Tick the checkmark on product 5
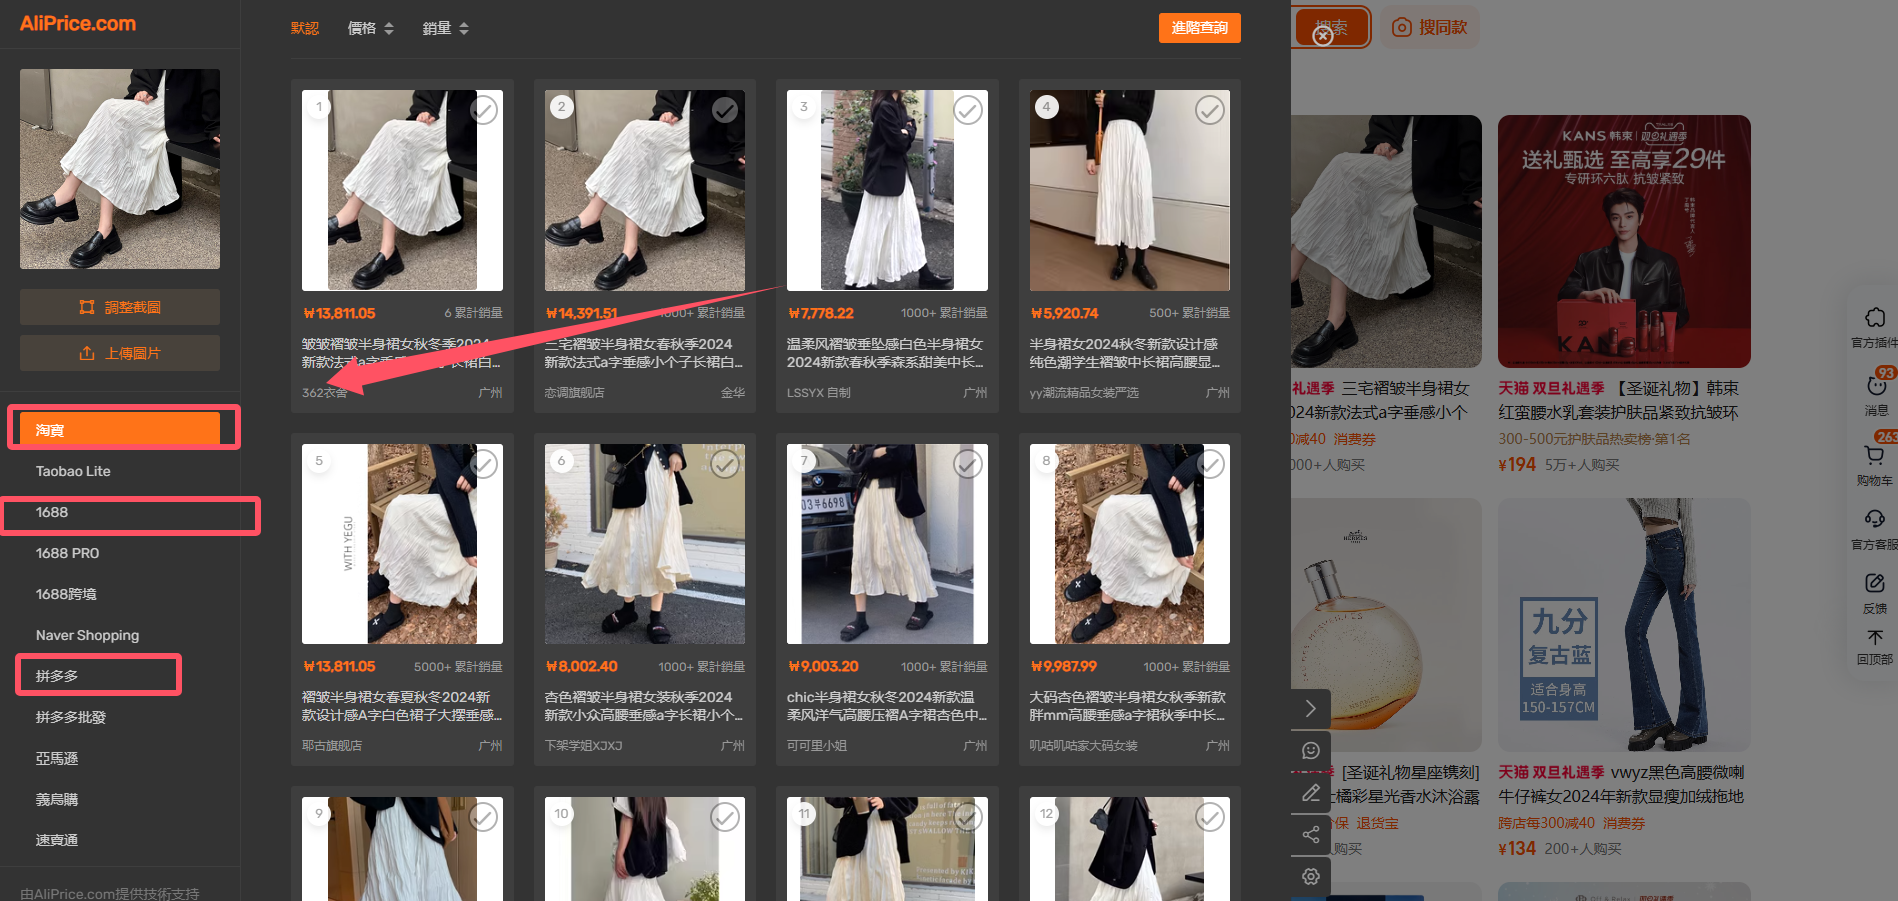Image resolution: width=1898 pixels, height=901 pixels. pyautogui.click(x=484, y=464)
